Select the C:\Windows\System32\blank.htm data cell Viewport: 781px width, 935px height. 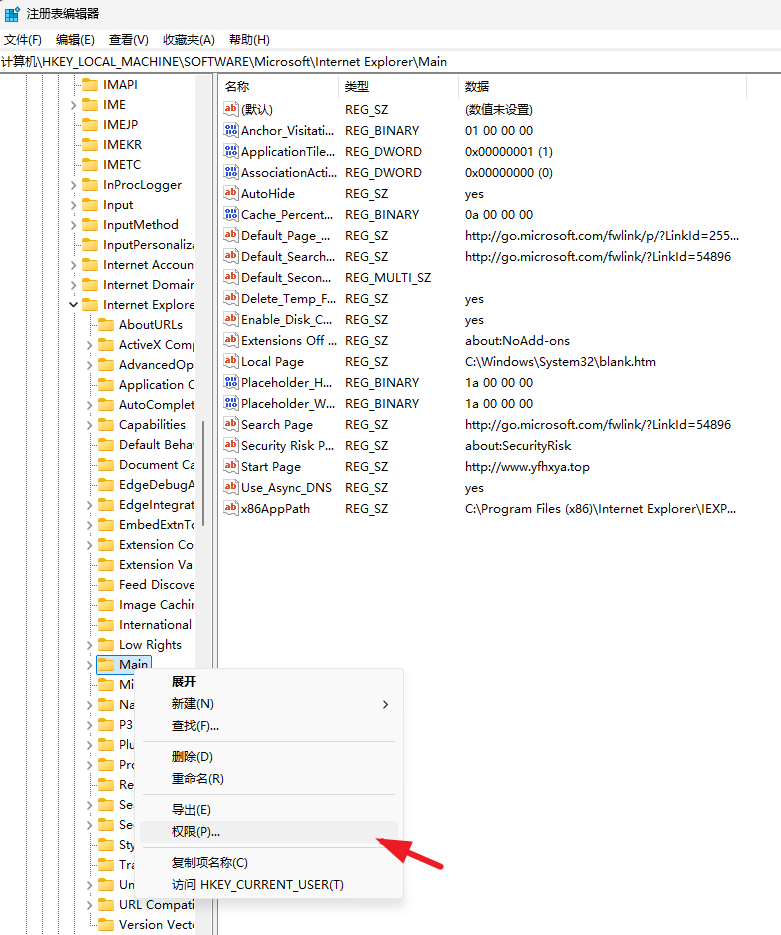(x=560, y=362)
